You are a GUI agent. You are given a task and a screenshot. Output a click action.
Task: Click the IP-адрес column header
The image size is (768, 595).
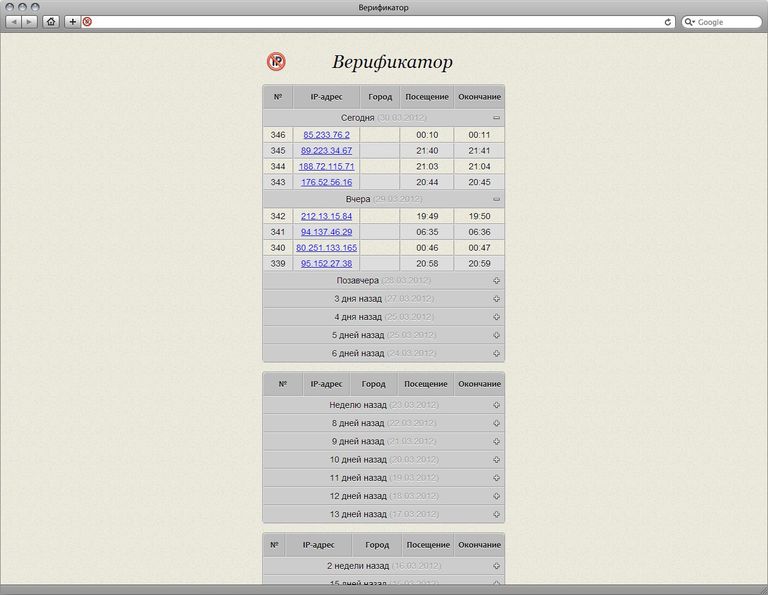tap(326, 97)
